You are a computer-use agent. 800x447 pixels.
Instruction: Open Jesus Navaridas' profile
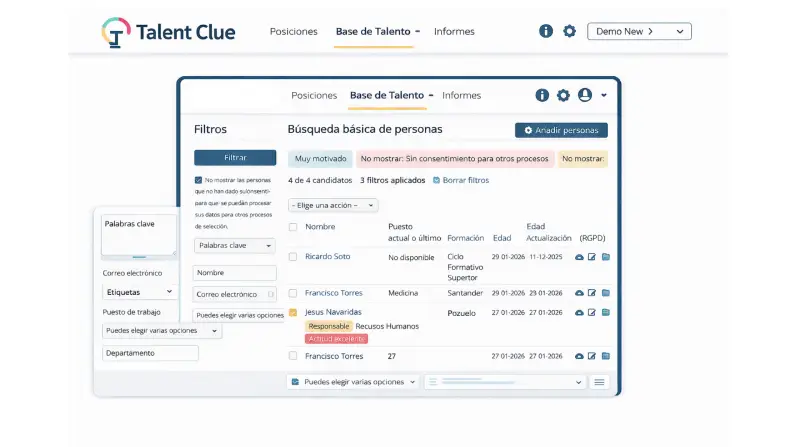[333, 312]
